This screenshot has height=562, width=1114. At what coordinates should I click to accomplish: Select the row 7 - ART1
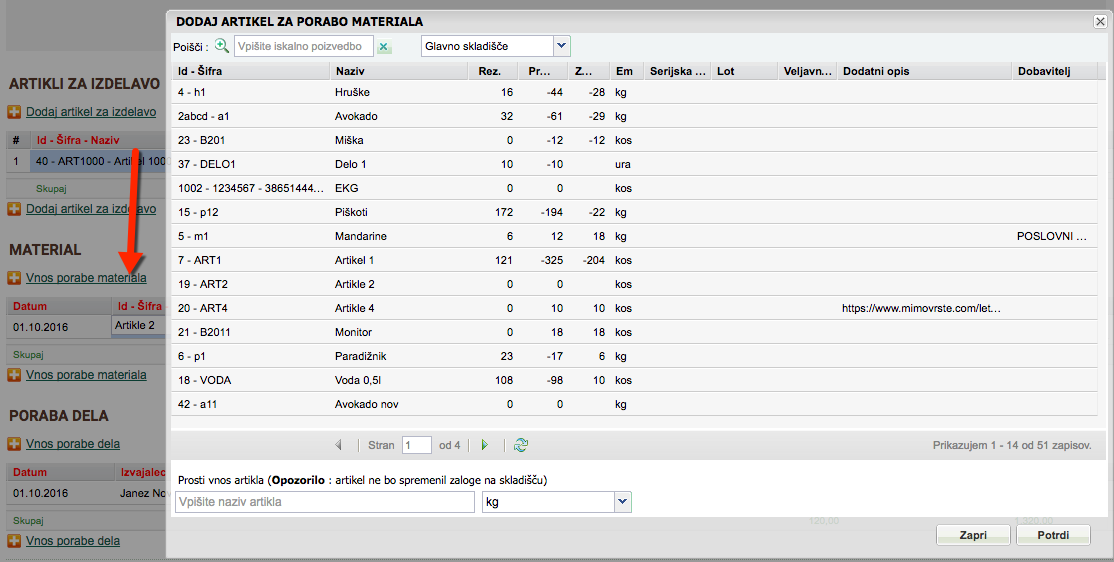[x=634, y=260]
